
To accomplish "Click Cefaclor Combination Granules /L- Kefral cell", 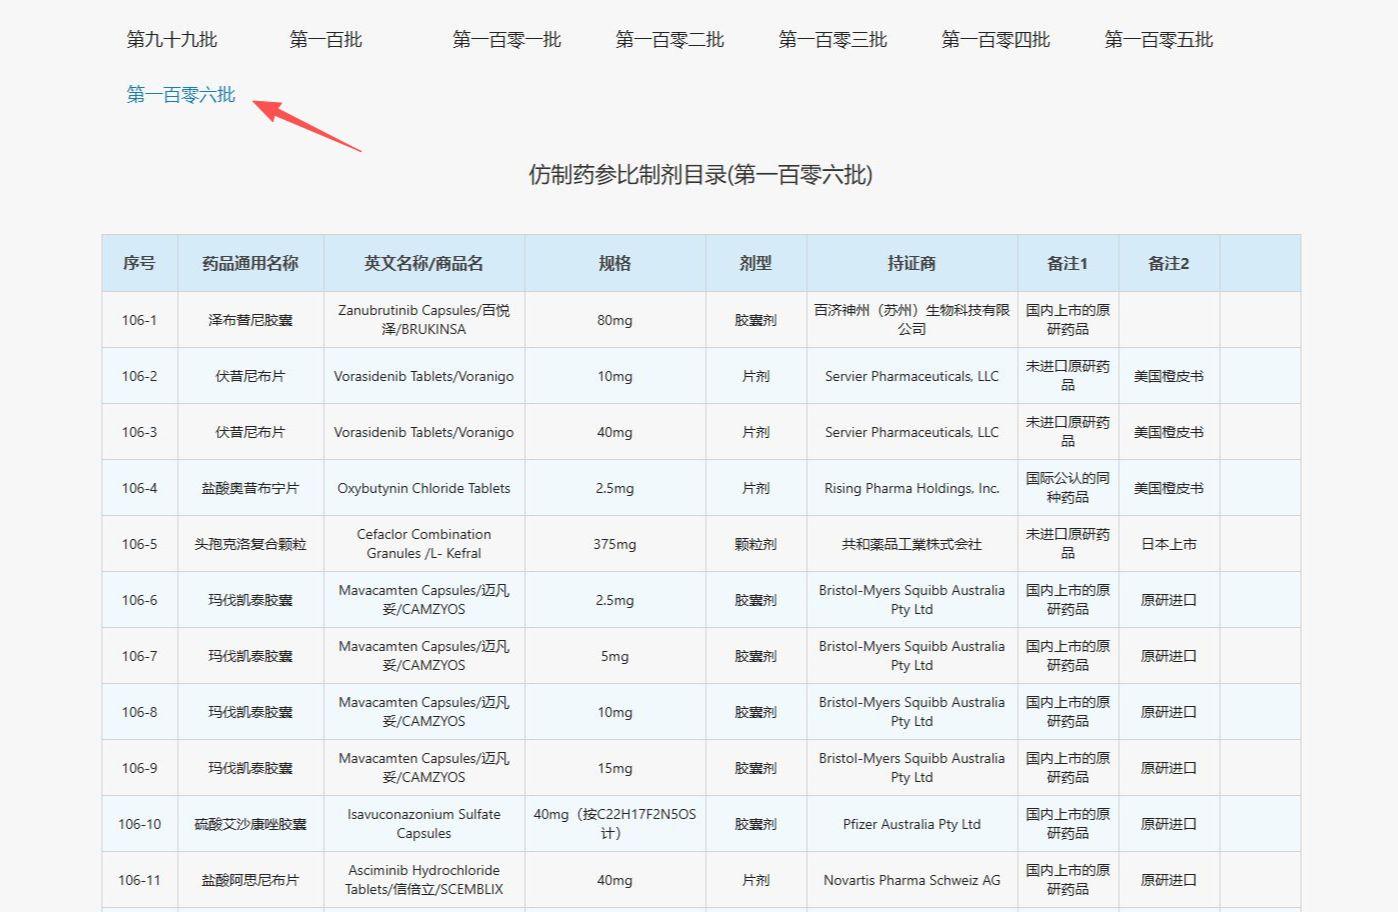I will 424,544.
